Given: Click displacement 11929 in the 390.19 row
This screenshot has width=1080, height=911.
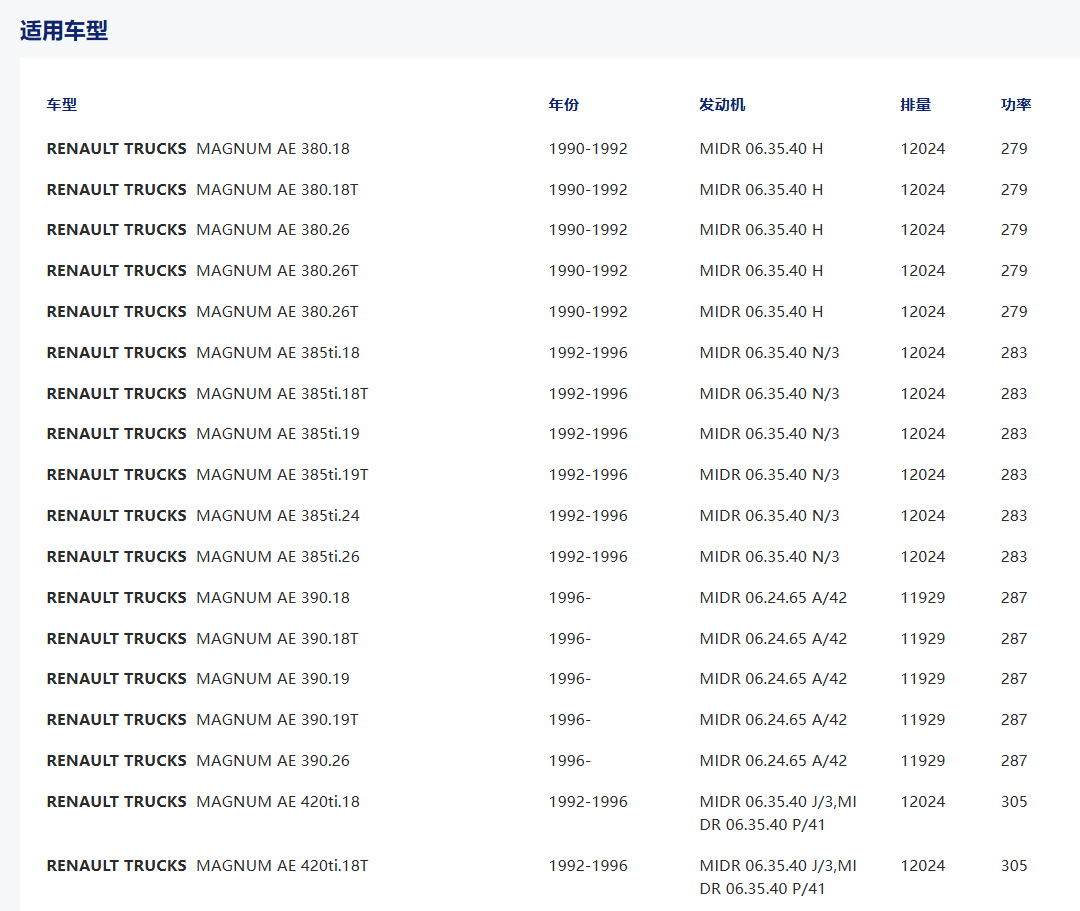Looking at the screenshot, I should tap(923, 678).
